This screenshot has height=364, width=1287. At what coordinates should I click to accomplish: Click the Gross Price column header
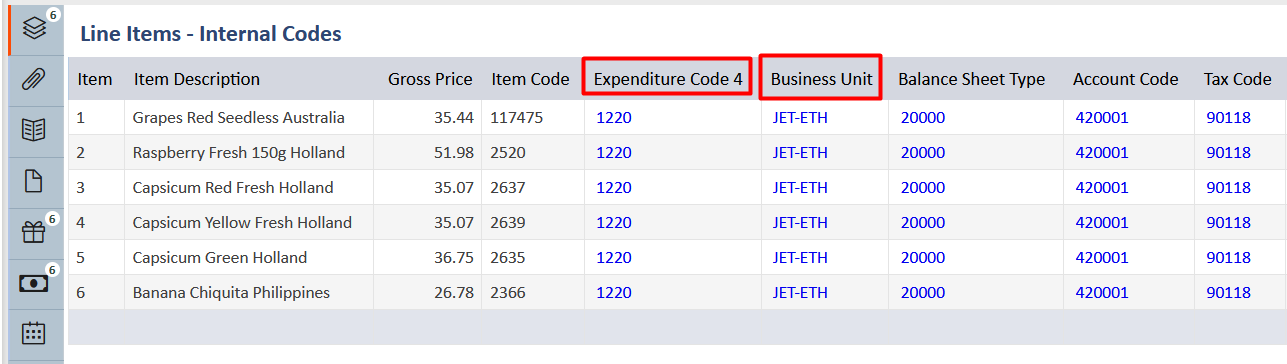(430, 79)
